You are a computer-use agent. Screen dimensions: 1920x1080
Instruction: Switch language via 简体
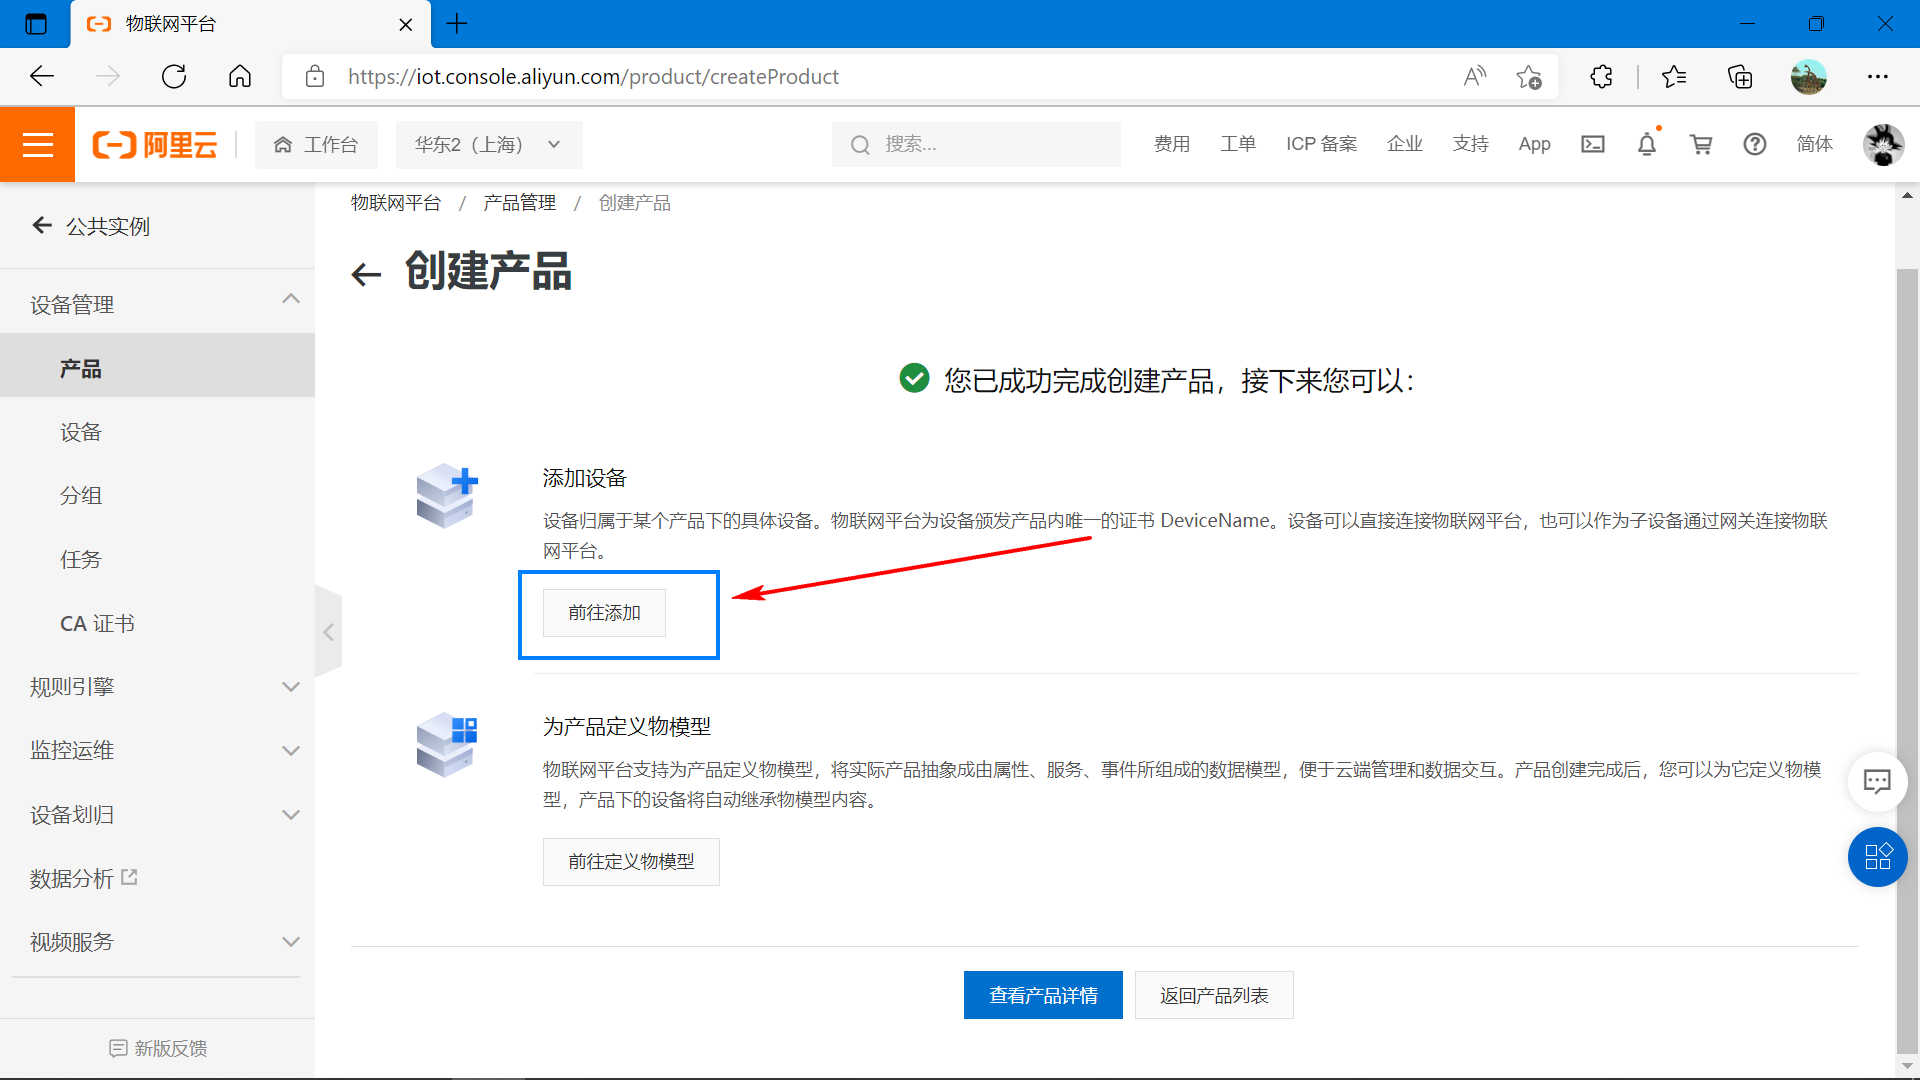point(1815,145)
